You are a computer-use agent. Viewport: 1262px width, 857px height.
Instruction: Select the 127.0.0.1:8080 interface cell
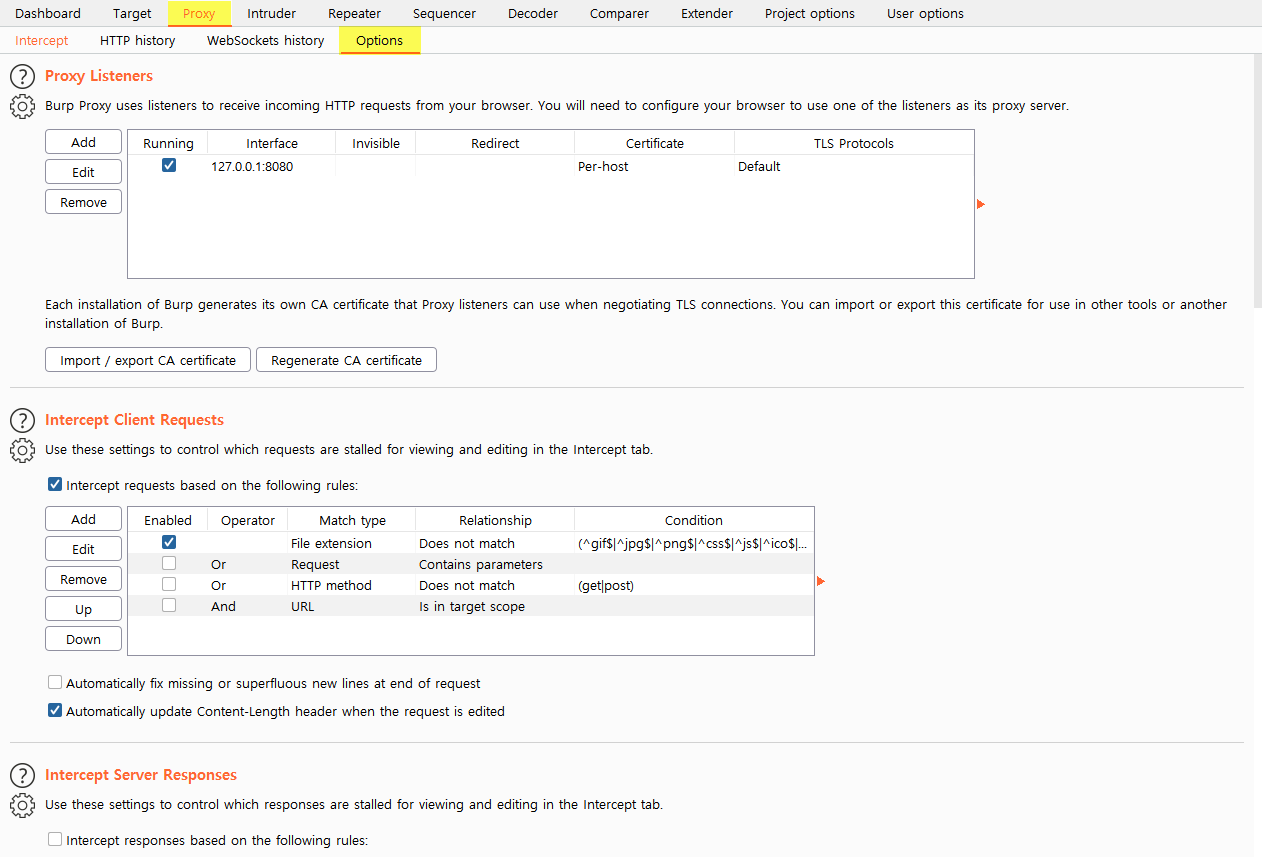[272, 166]
